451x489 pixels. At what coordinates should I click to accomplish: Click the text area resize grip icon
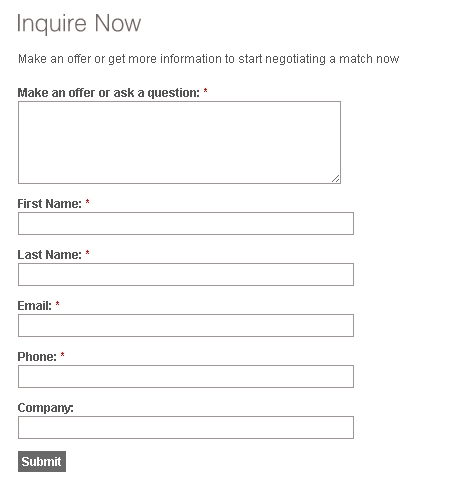pyautogui.click(x=336, y=179)
